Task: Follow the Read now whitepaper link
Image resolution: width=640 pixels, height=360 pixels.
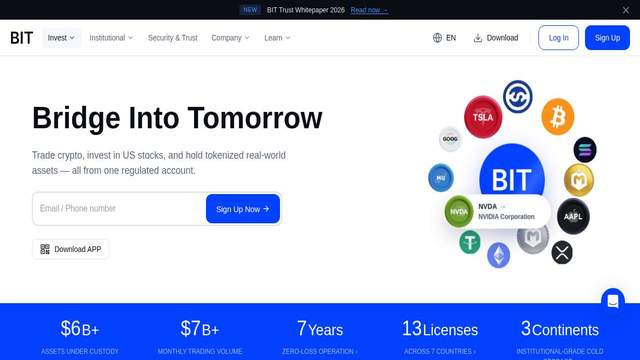Action: coord(369,10)
